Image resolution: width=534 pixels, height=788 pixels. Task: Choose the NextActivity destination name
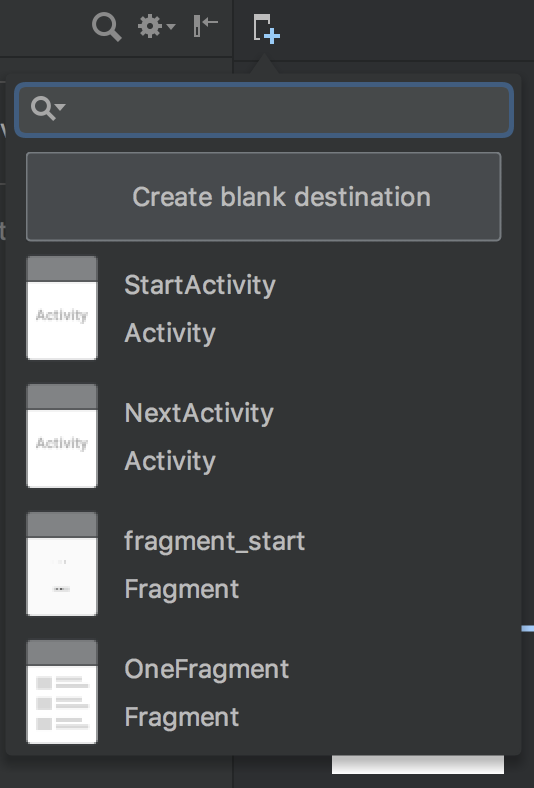click(199, 413)
